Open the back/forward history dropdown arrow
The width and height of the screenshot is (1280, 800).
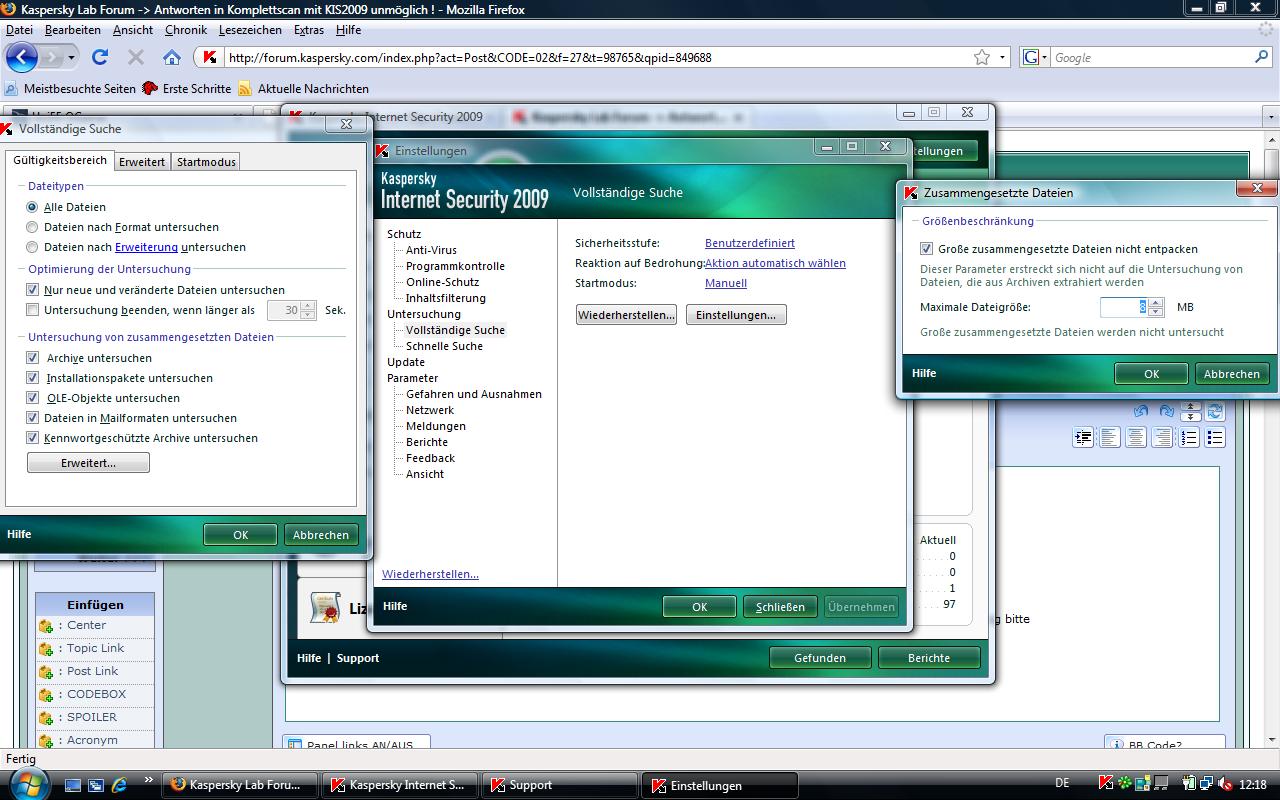(72, 58)
